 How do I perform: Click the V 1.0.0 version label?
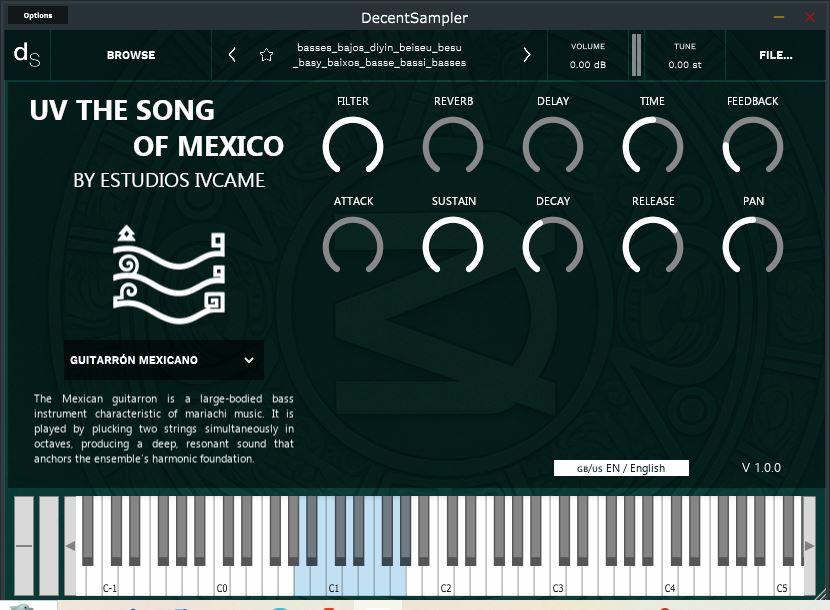pos(761,468)
